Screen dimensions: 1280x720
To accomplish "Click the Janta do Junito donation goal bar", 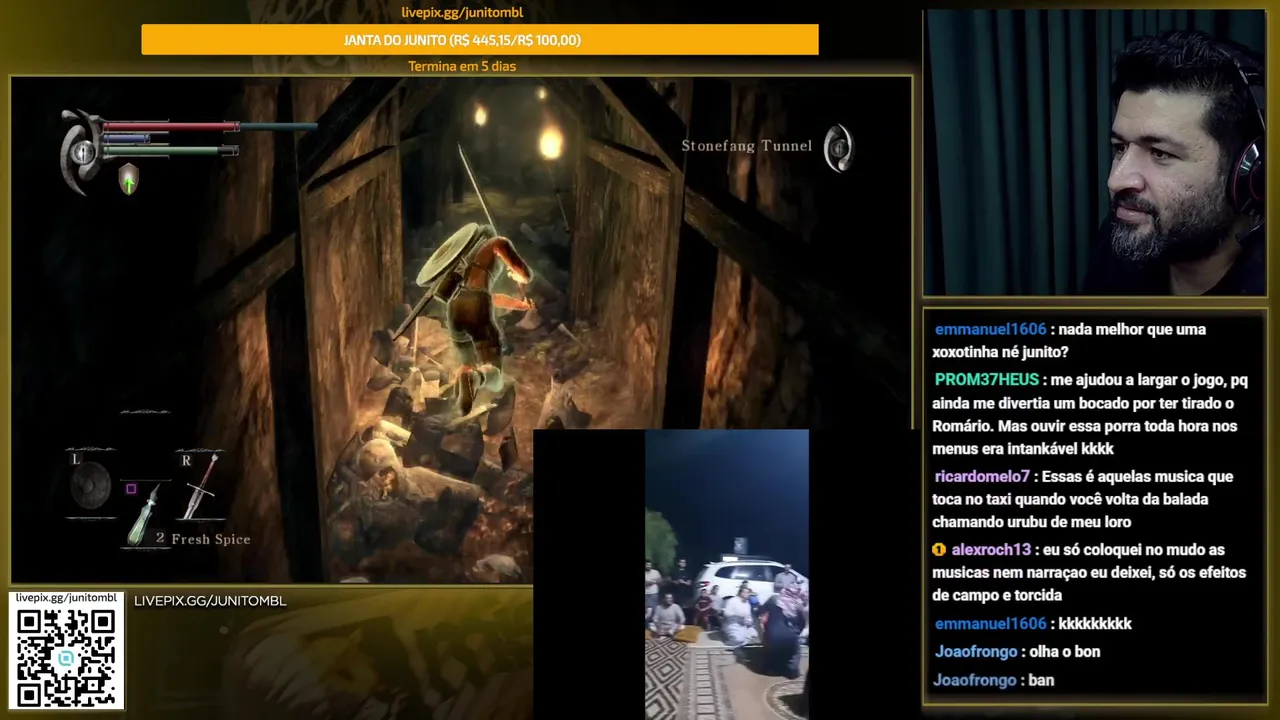I will coord(480,40).
